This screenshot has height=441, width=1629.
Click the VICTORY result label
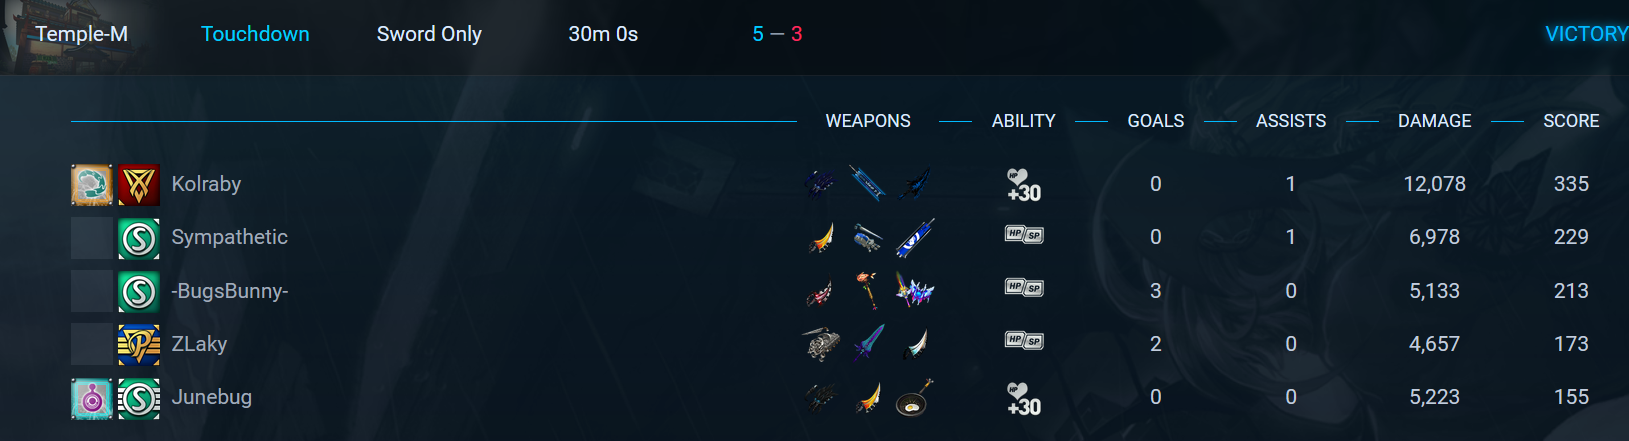pyautogui.click(x=1586, y=34)
